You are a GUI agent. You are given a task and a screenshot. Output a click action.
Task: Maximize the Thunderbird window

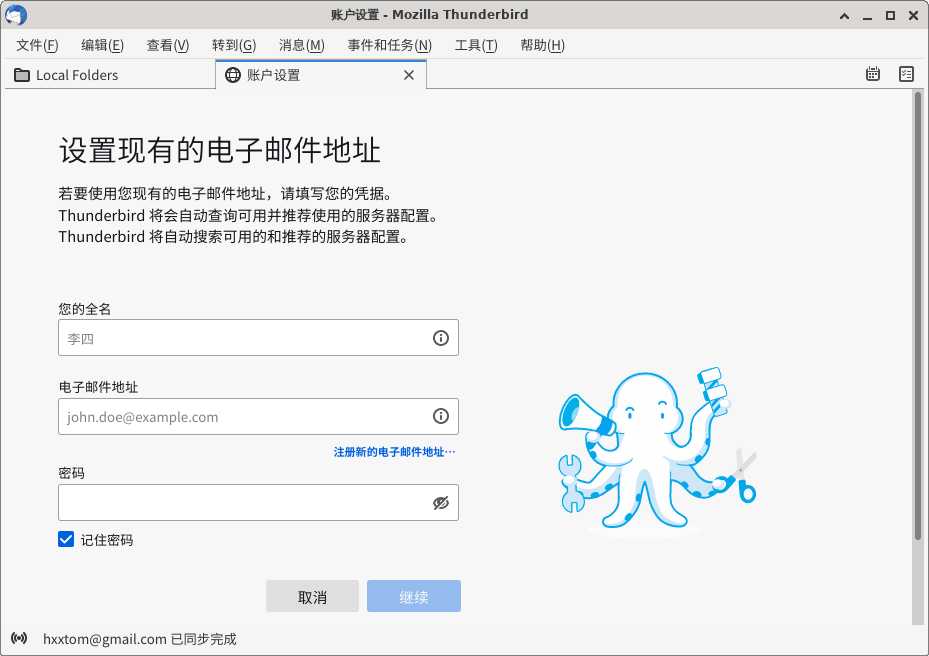890,16
